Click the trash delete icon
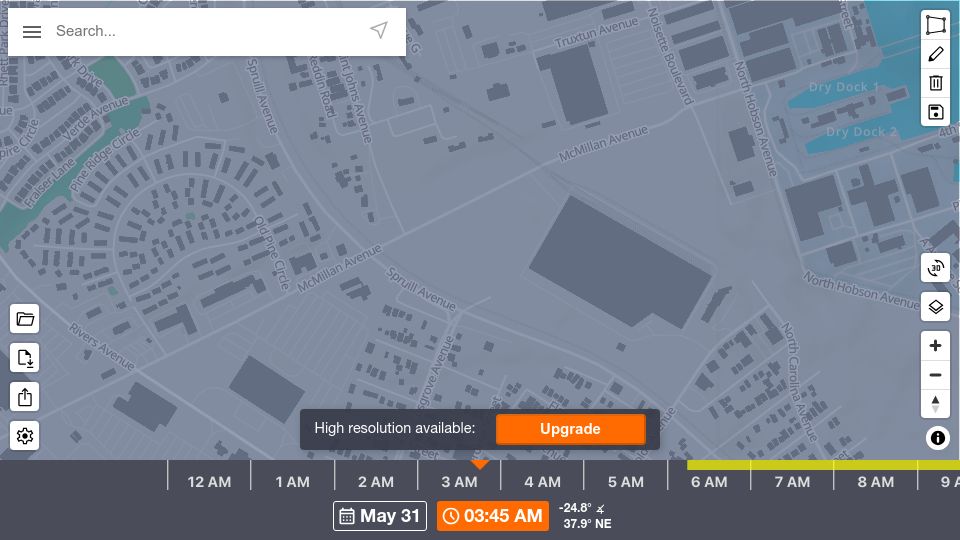Image resolution: width=960 pixels, height=540 pixels. (936, 83)
